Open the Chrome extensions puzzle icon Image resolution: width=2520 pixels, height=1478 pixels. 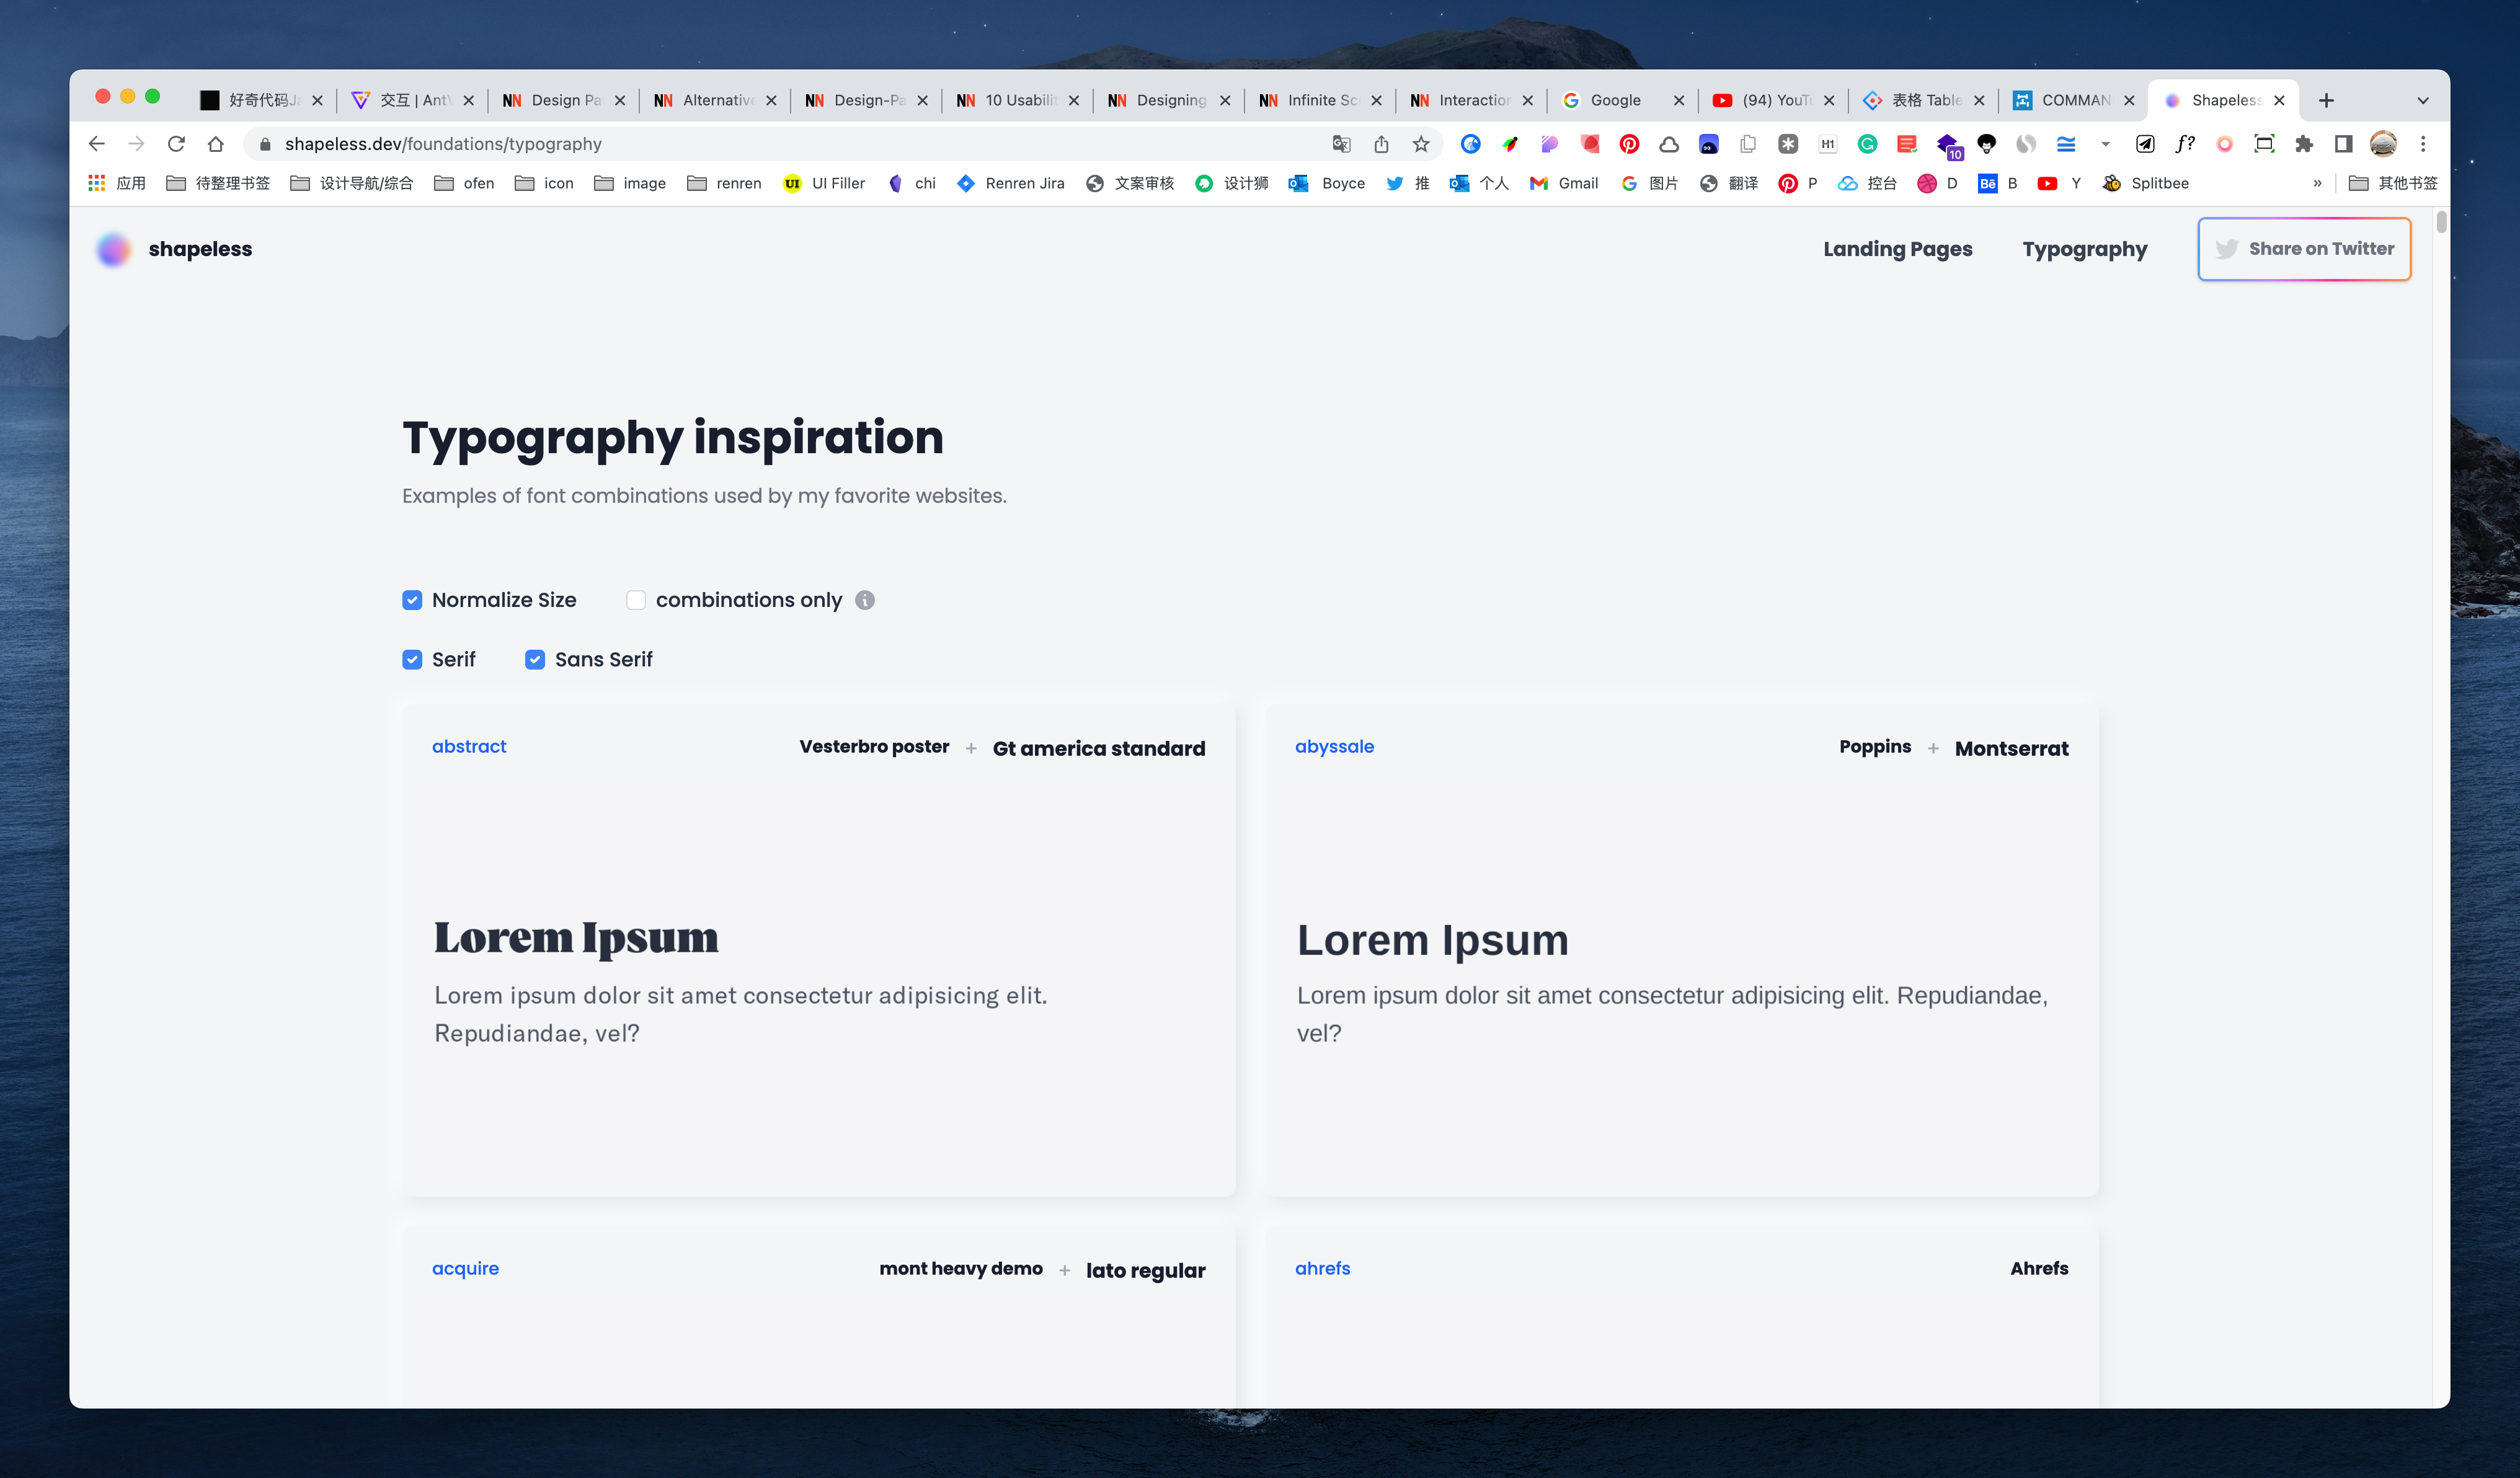pyautogui.click(x=2304, y=144)
